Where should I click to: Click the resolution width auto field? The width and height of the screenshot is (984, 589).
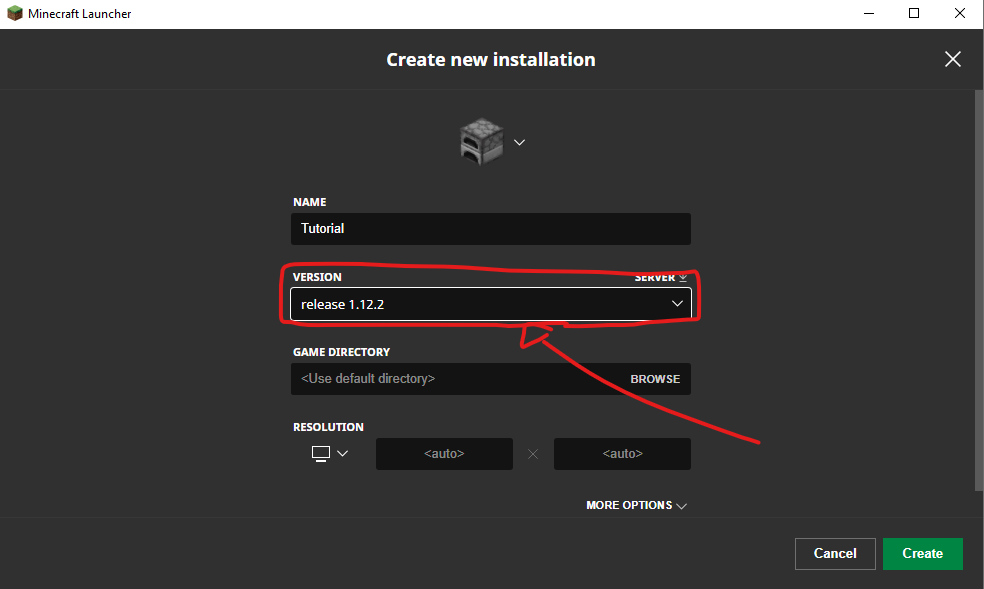(x=444, y=454)
